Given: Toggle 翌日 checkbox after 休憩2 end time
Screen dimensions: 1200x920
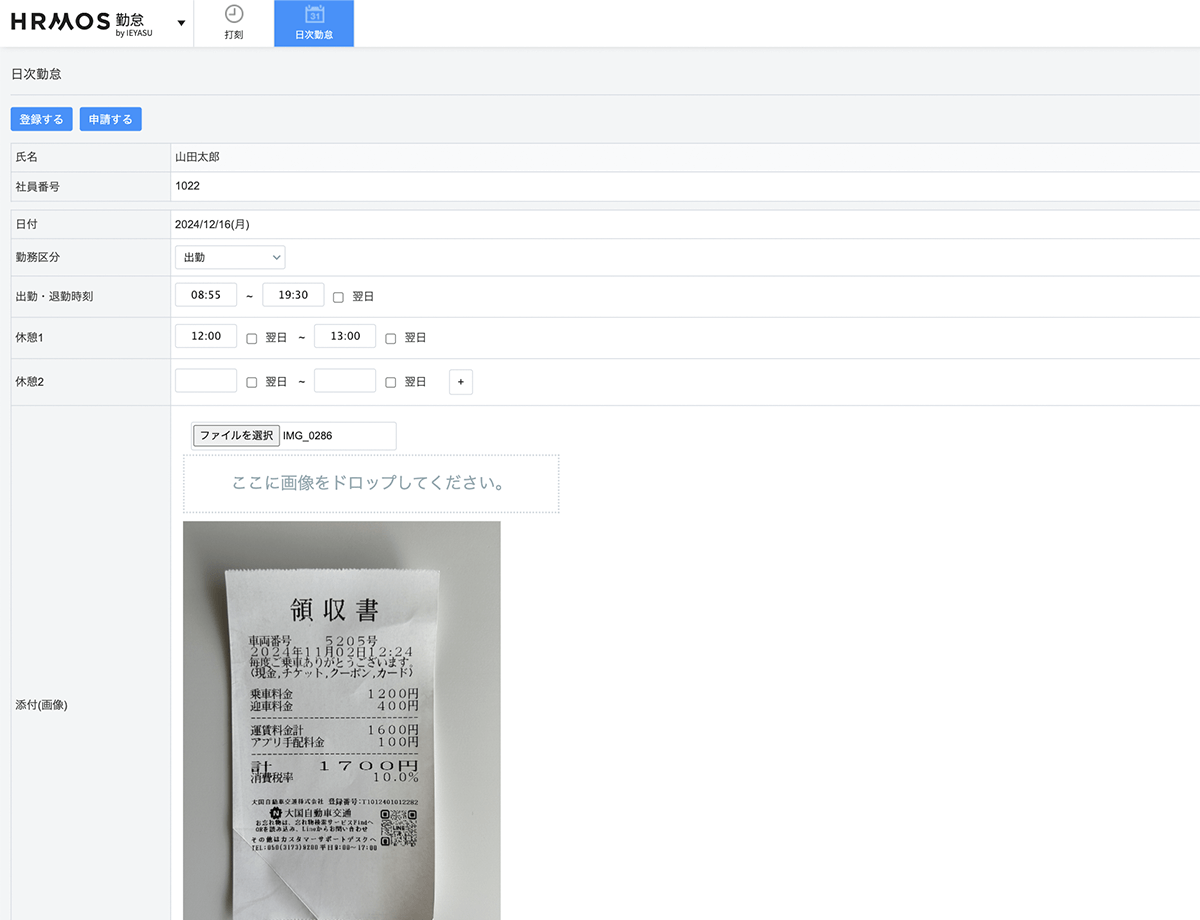Looking at the screenshot, I should tap(391, 382).
